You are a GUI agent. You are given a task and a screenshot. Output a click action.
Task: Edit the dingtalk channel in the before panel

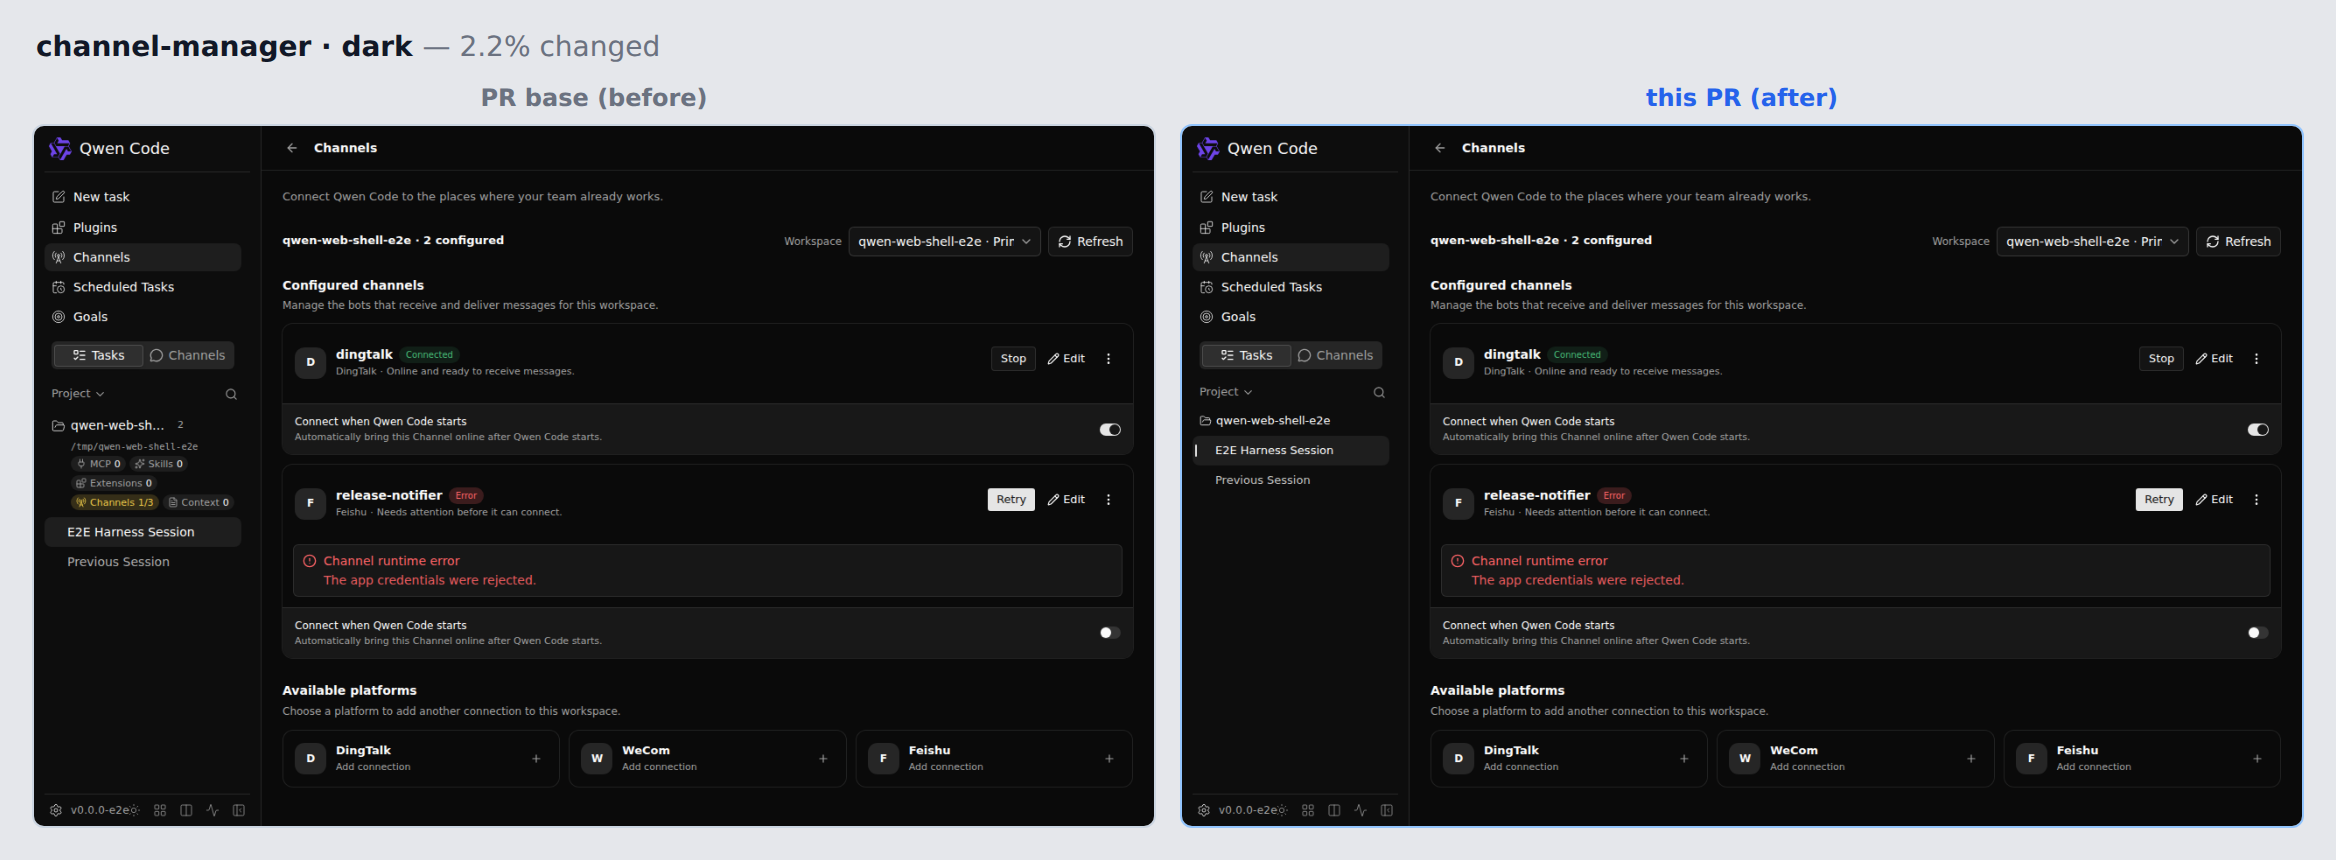pyautogui.click(x=1066, y=359)
